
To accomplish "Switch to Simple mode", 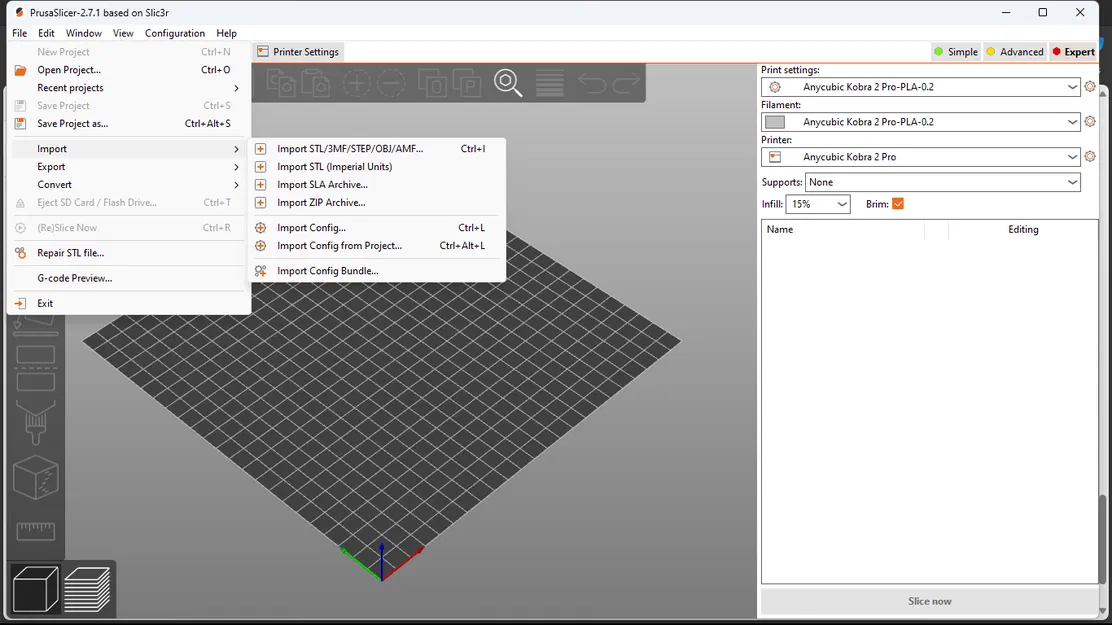I will pos(955,52).
